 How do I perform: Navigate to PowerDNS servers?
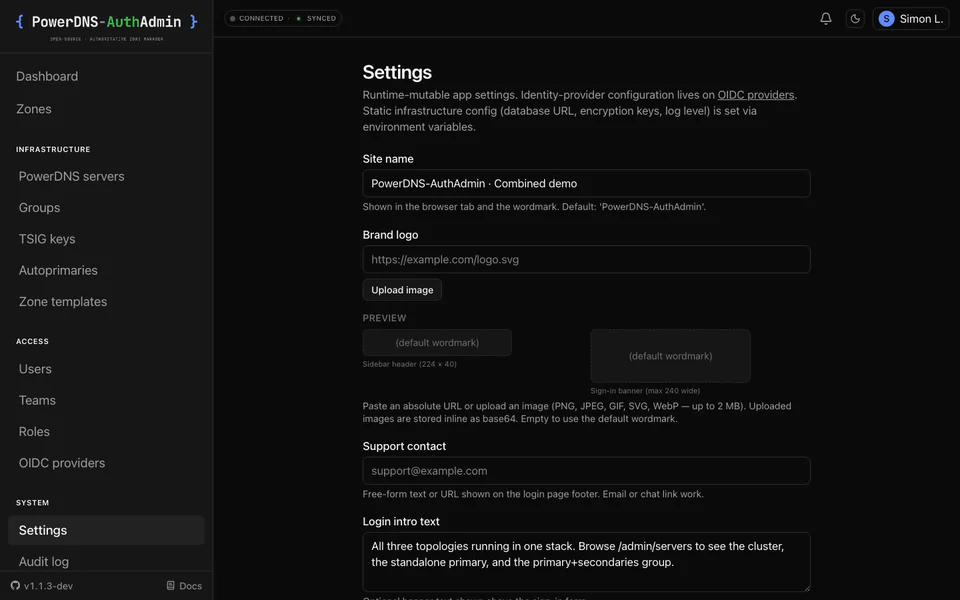pyautogui.click(x=72, y=176)
